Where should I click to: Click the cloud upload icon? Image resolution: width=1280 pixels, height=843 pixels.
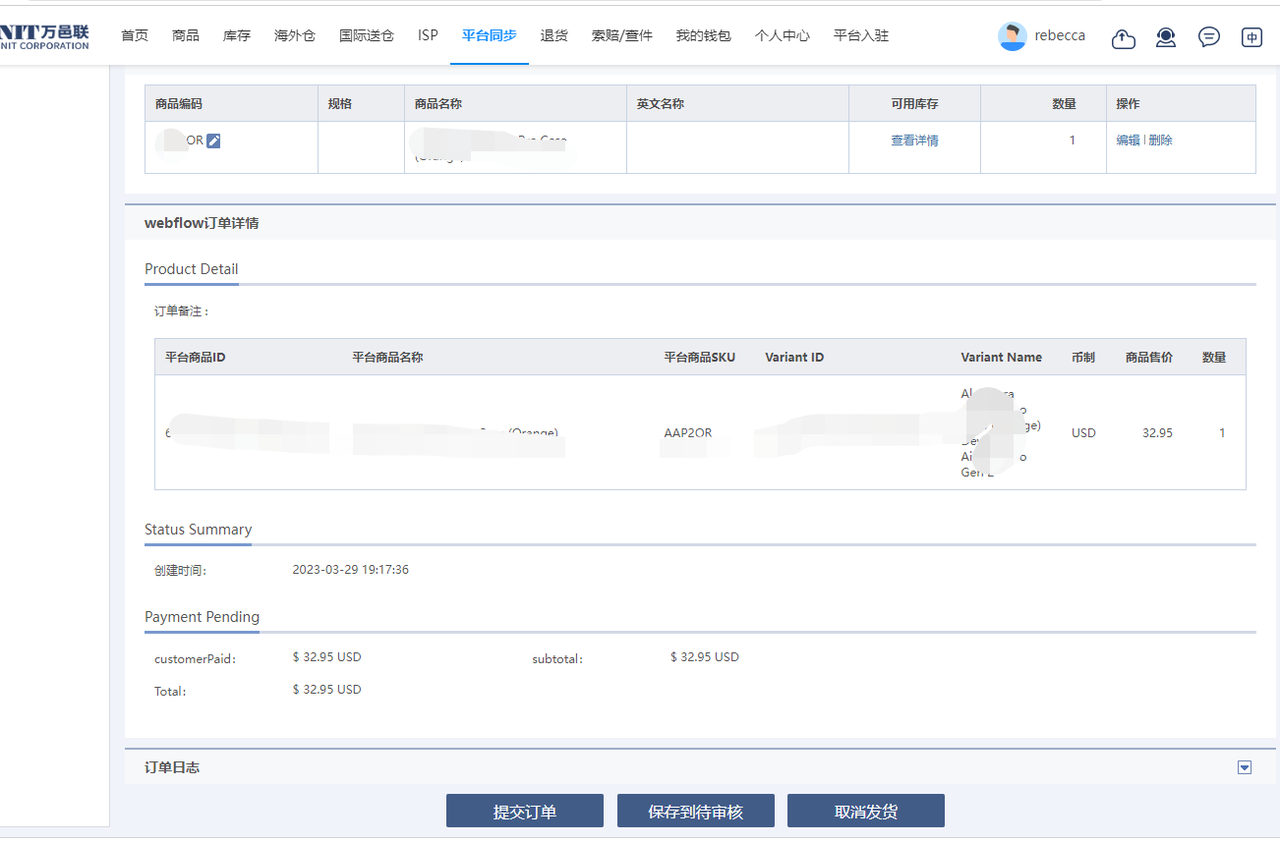(1124, 38)
